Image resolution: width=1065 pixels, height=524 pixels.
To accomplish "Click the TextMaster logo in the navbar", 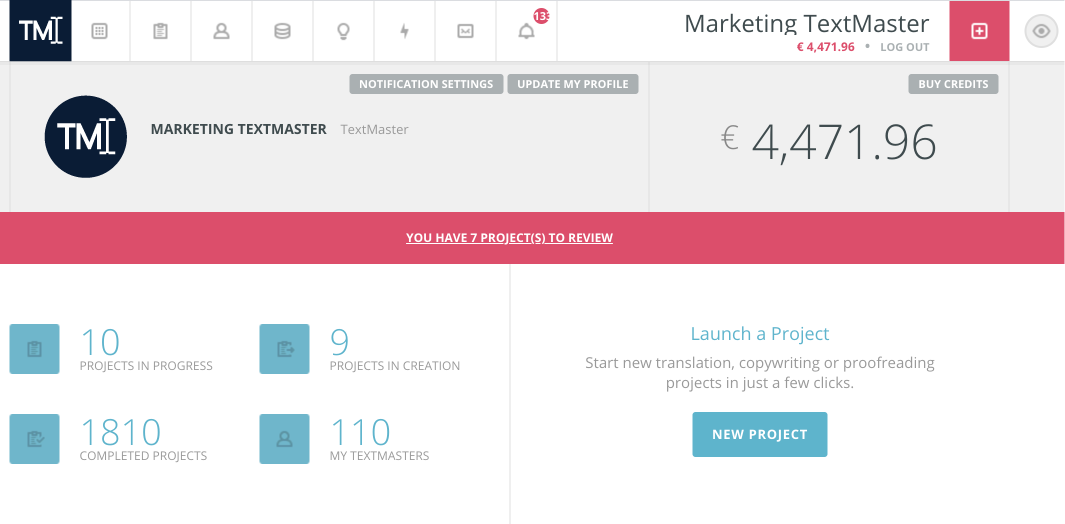I will [x=40, y=31].
